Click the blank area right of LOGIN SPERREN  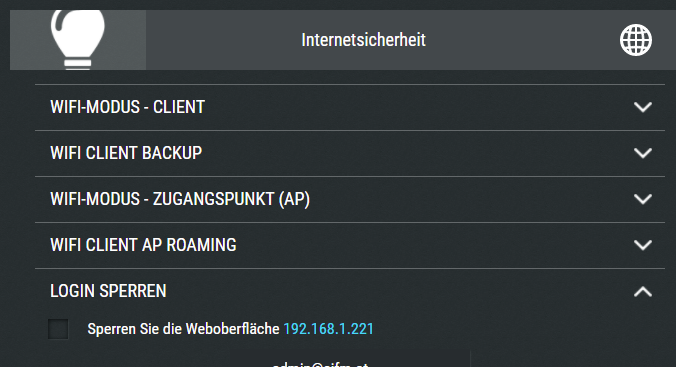point(397,291)
